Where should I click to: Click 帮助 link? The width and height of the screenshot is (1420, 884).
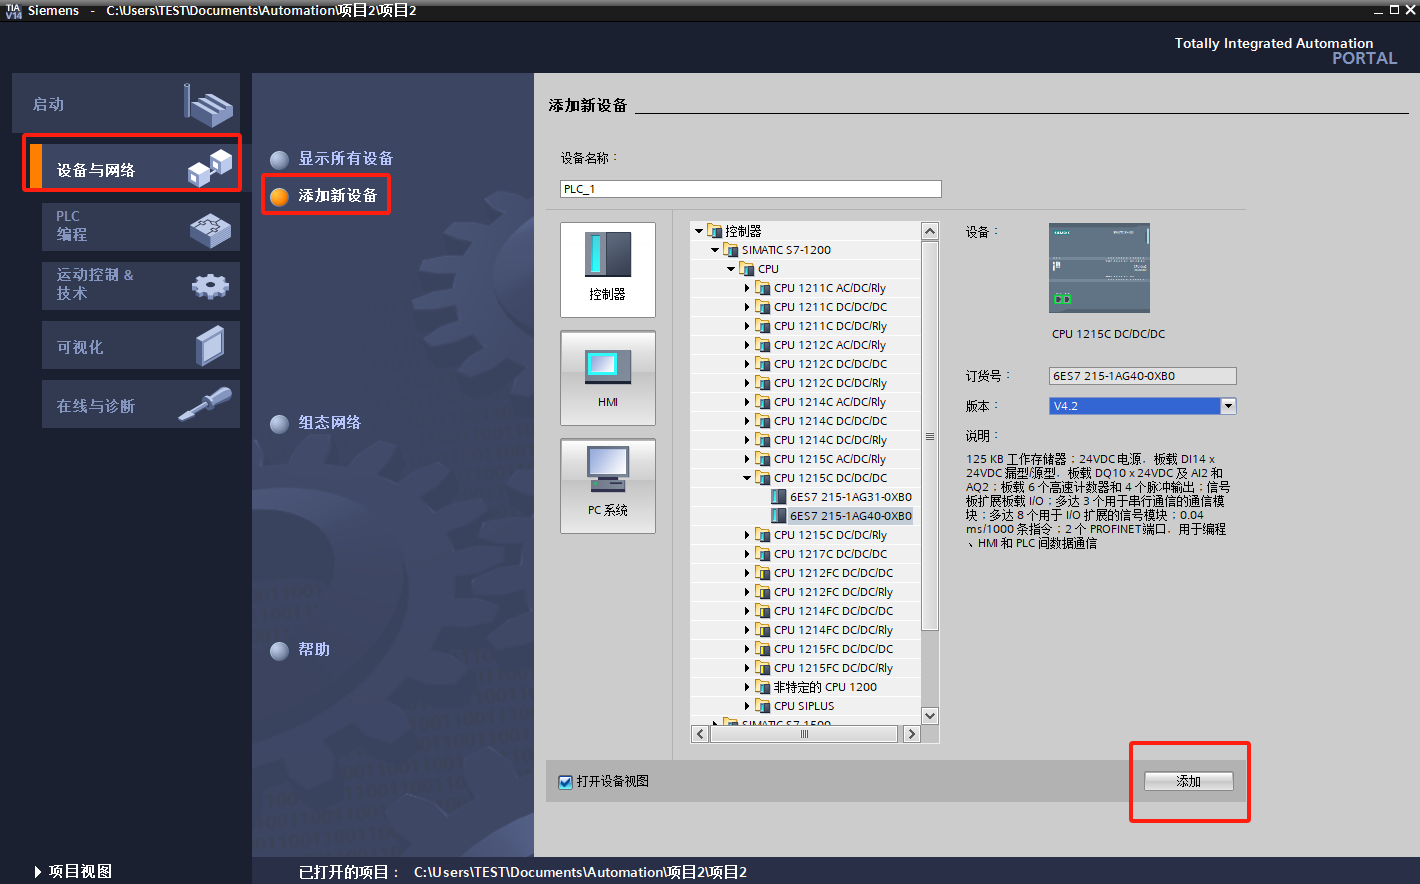click(x=314, y=650)
